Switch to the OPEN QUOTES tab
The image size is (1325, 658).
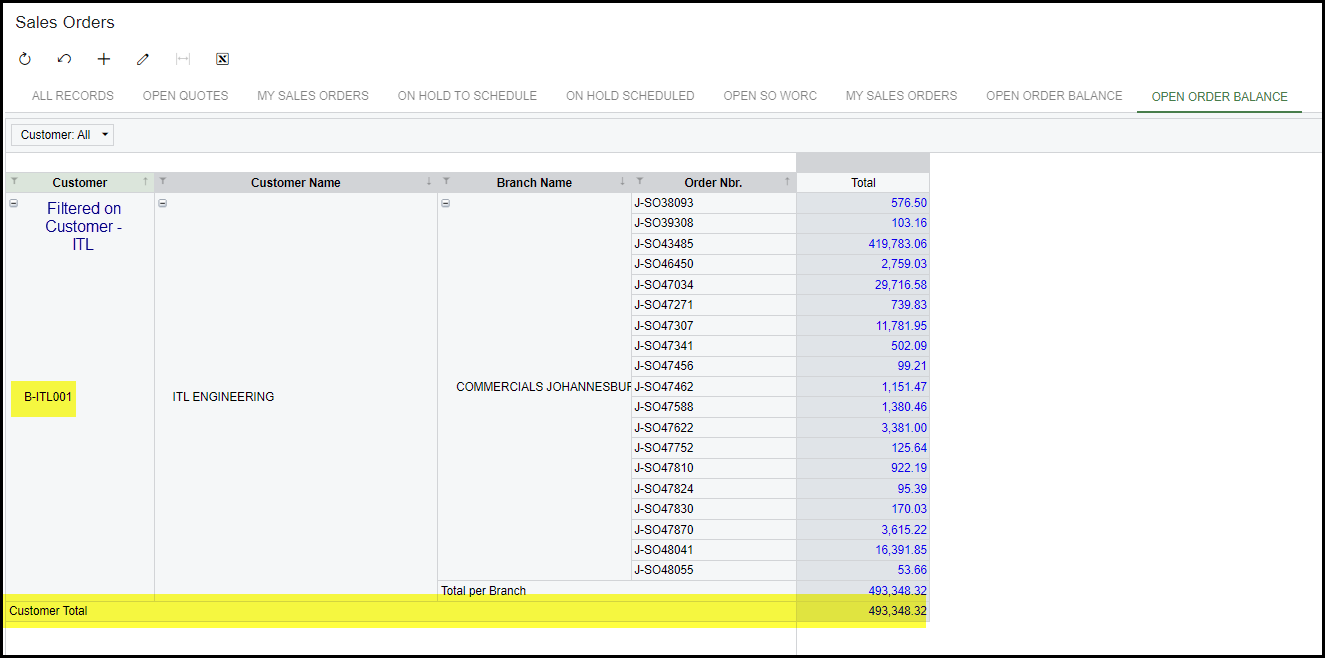185,96
